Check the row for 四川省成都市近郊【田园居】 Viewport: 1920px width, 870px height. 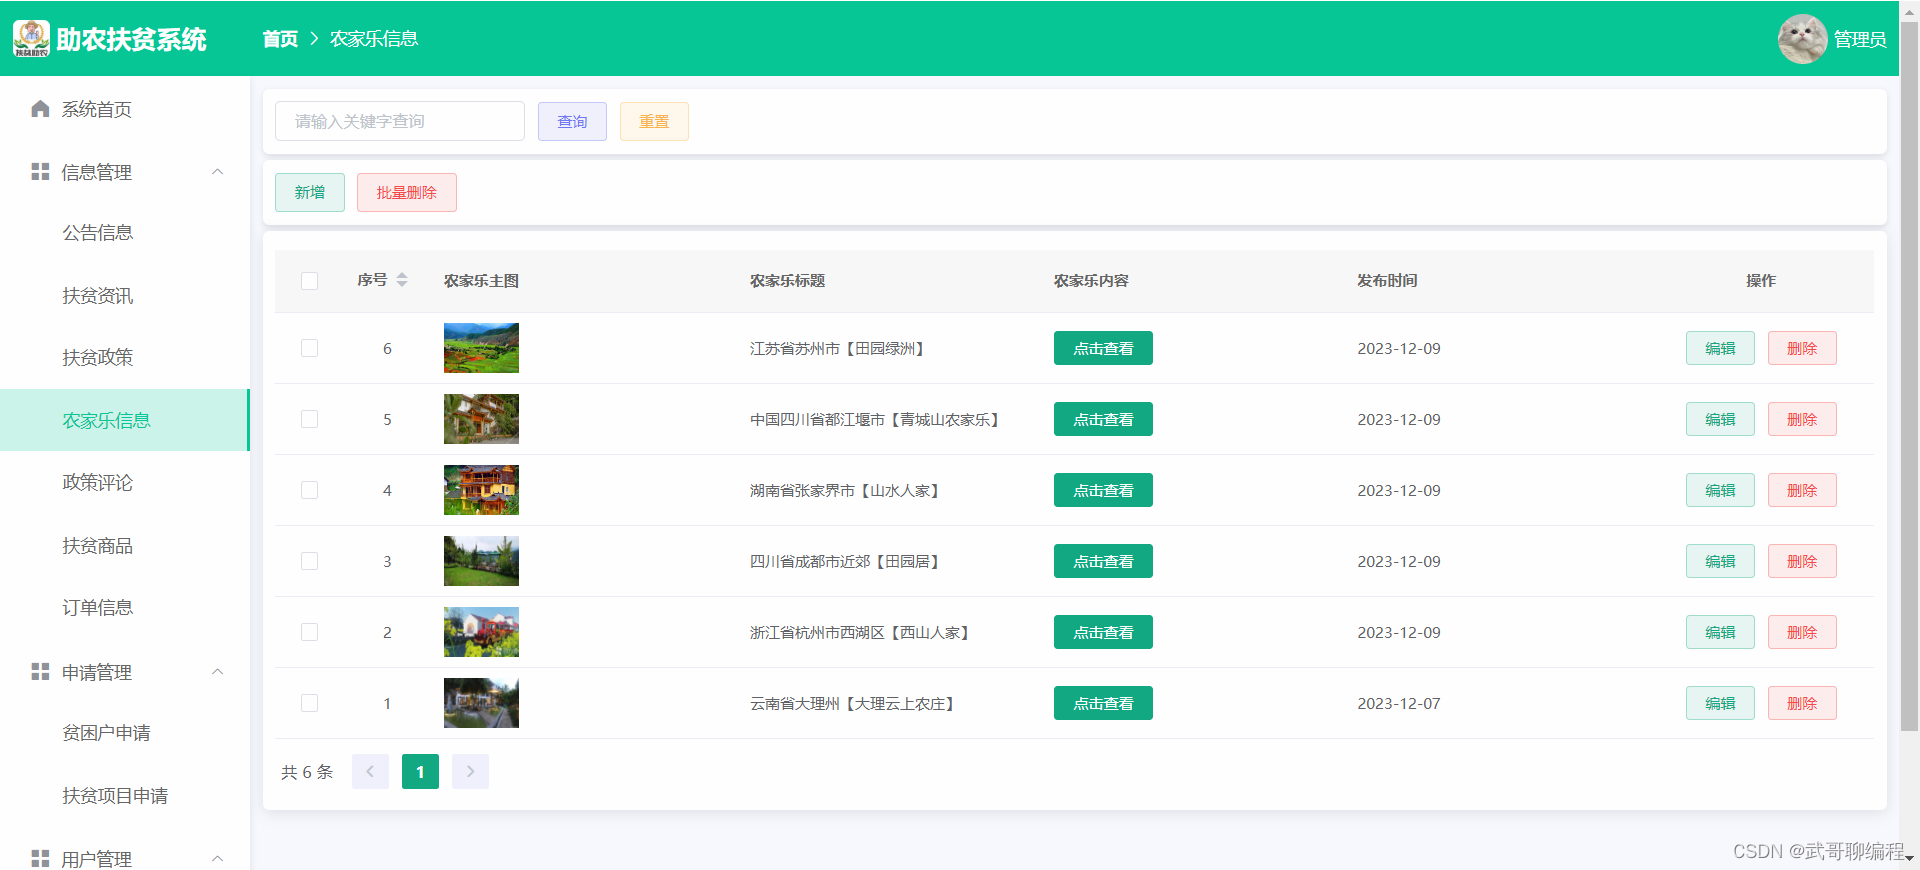309,561
